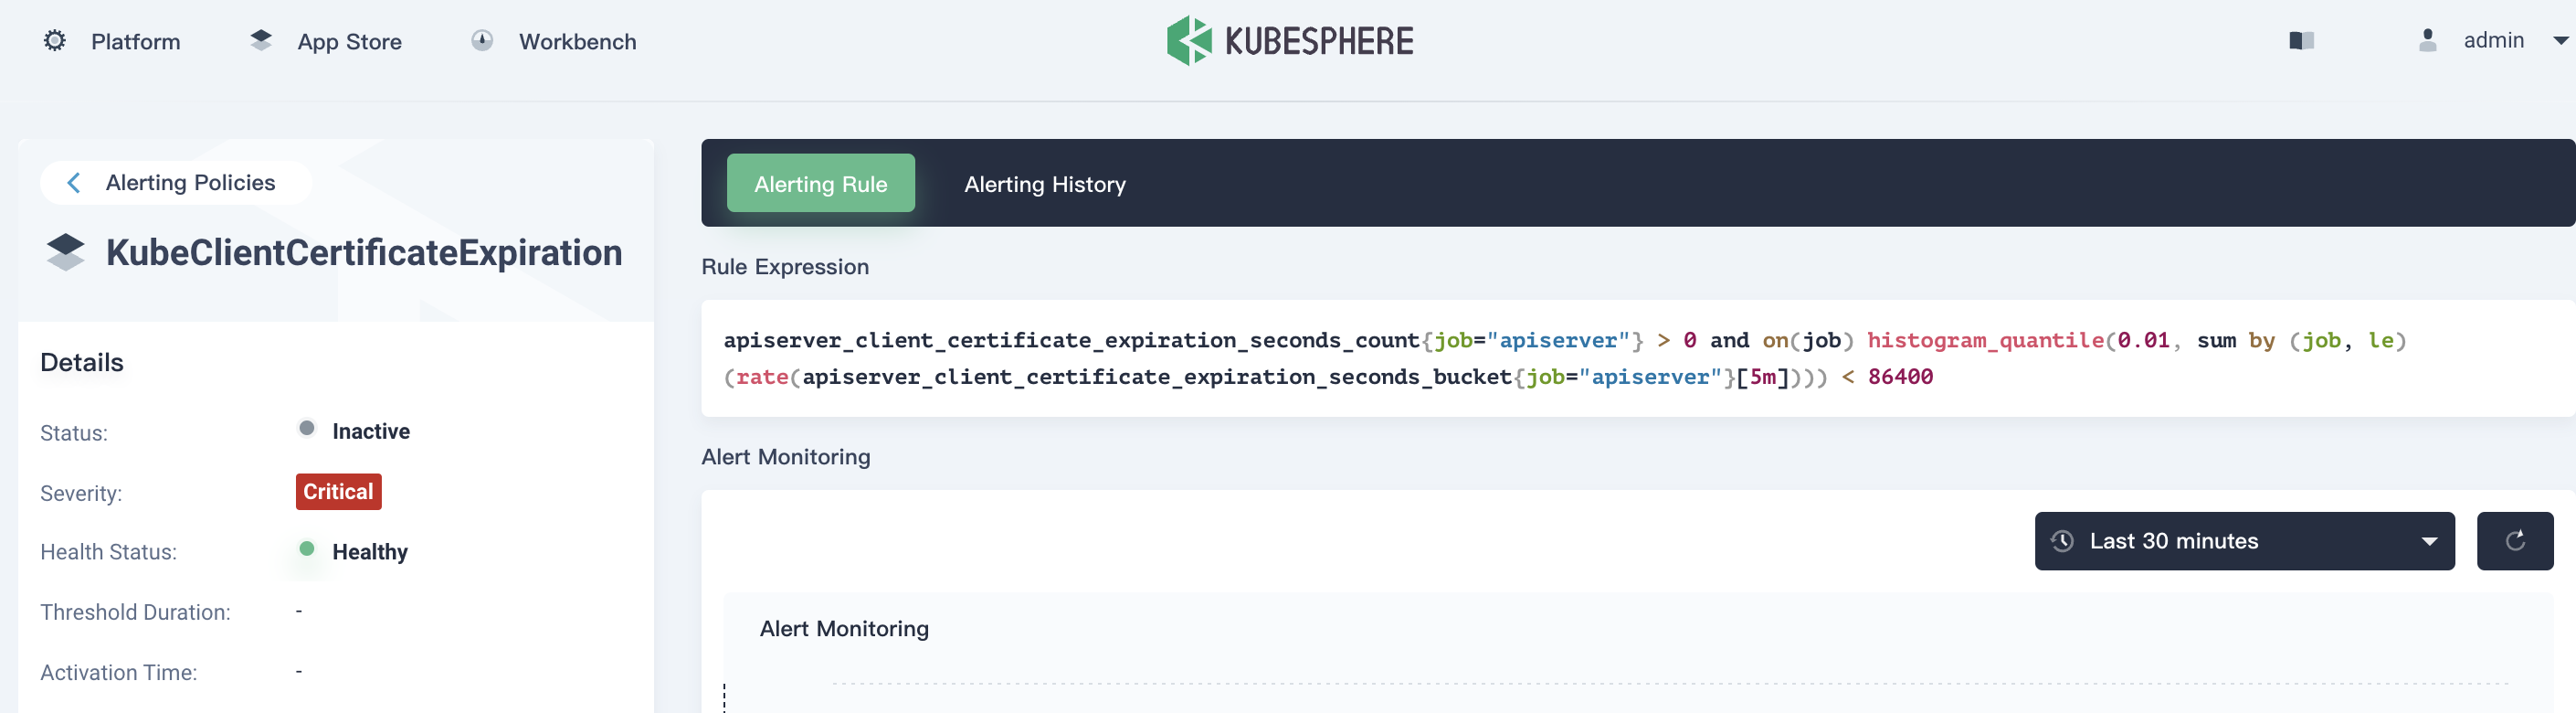Click the KubeClientCertificateExpiration stack icon
This screenshot has height=713, width=2576.
point(66,252)
